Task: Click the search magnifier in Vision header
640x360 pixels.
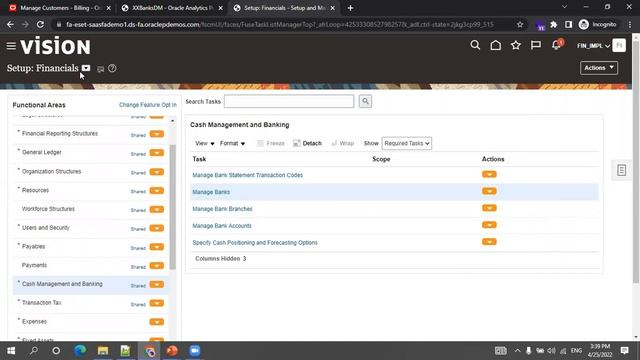Action: click(x=475, y=45)
